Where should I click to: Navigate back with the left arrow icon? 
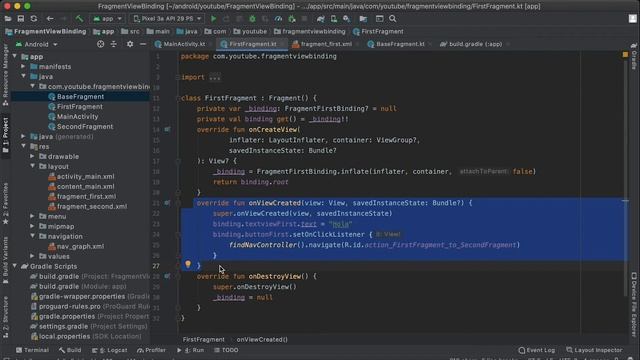[50, 19]
